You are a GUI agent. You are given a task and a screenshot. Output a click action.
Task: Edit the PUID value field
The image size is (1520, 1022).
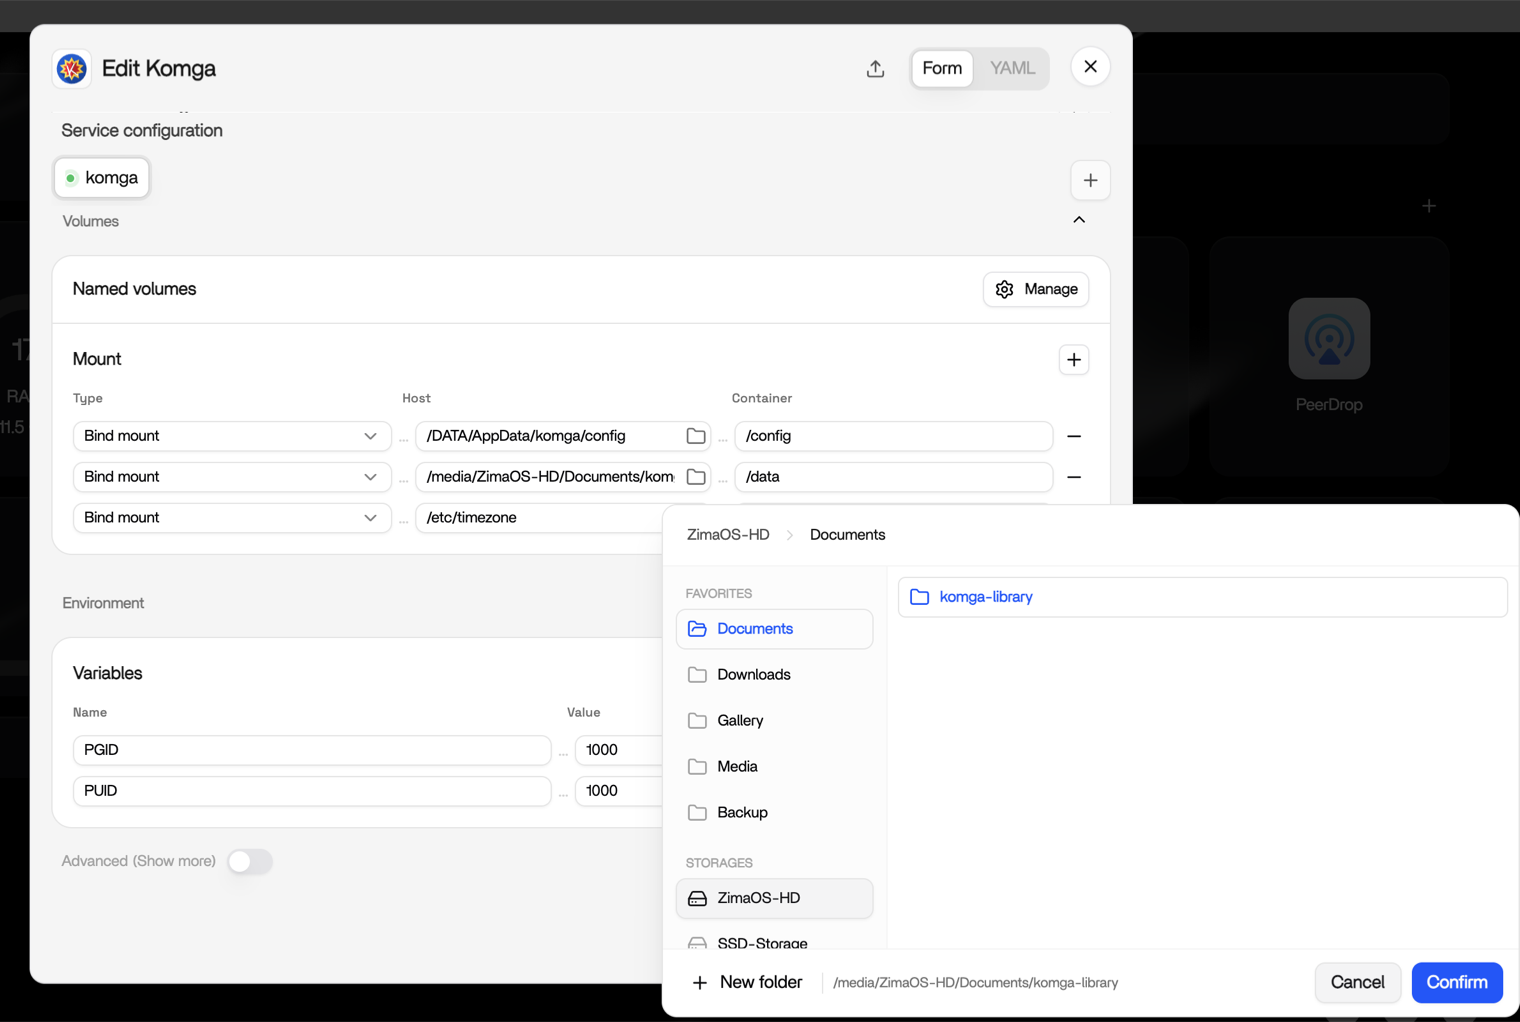coord(619,791)
